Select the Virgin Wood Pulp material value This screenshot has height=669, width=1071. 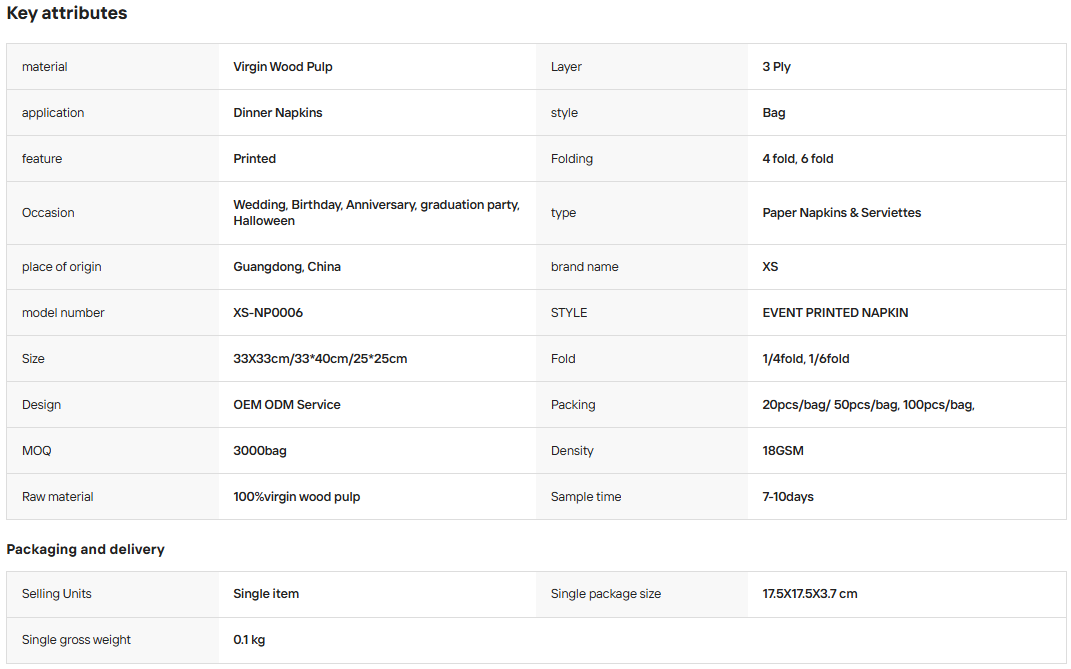pos(283,67)
